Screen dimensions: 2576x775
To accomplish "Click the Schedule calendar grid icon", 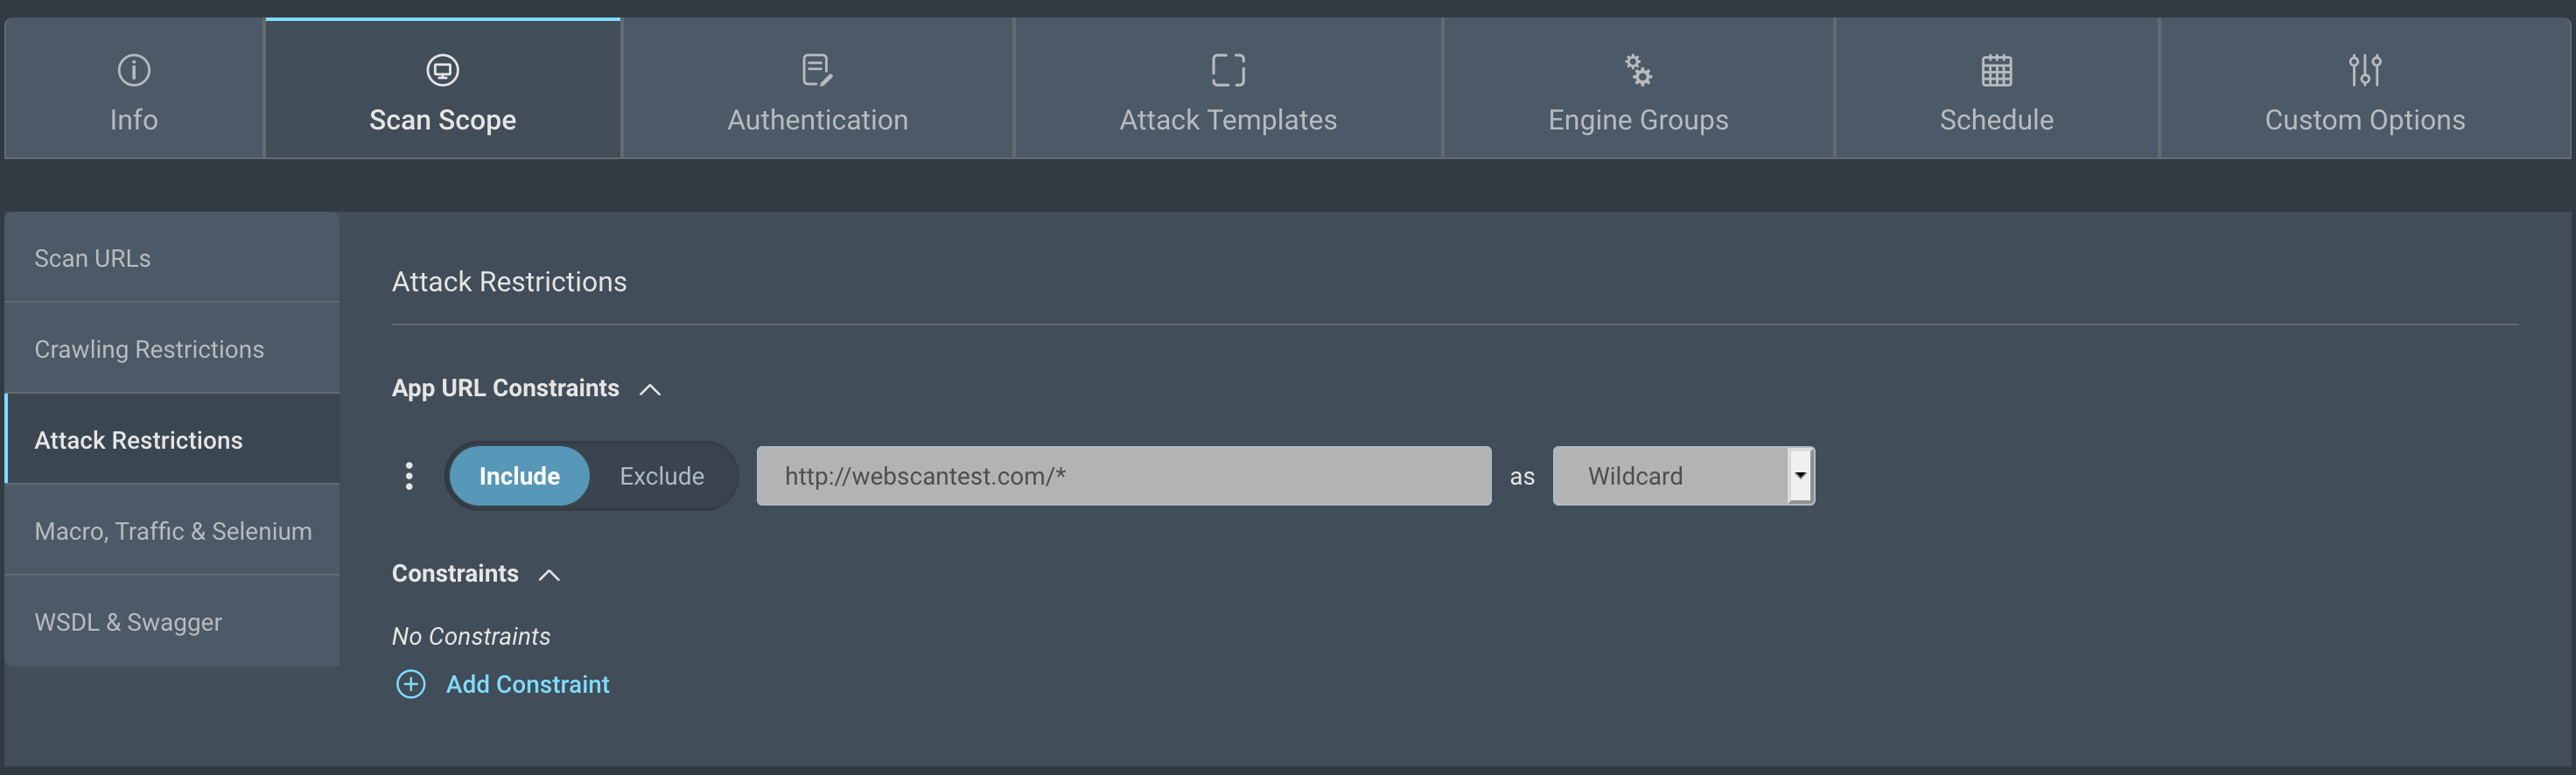I will click(1996, 70).
